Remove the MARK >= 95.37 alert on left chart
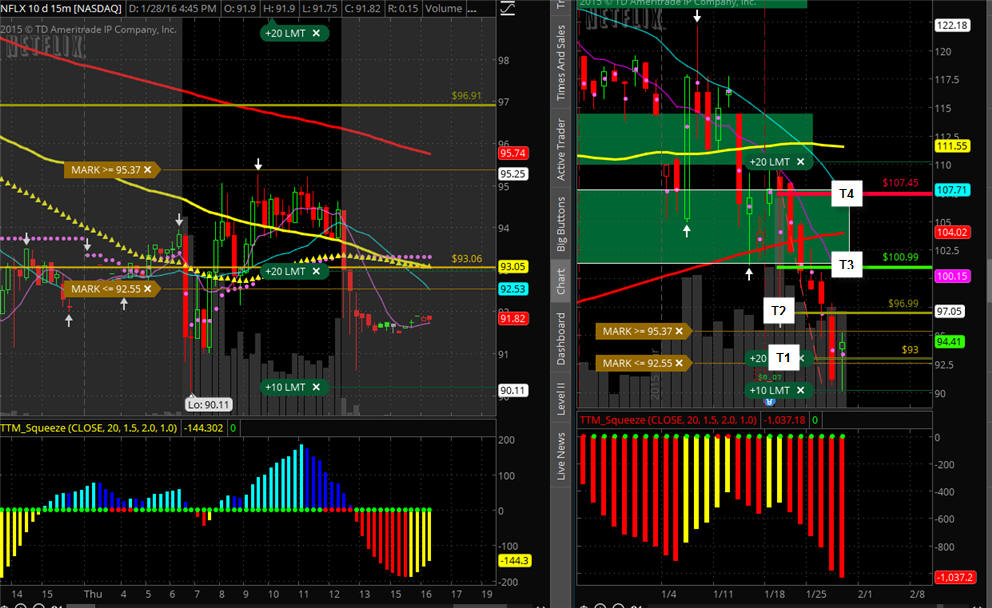This screenshot has height=608, width=992. click(147, 170)
